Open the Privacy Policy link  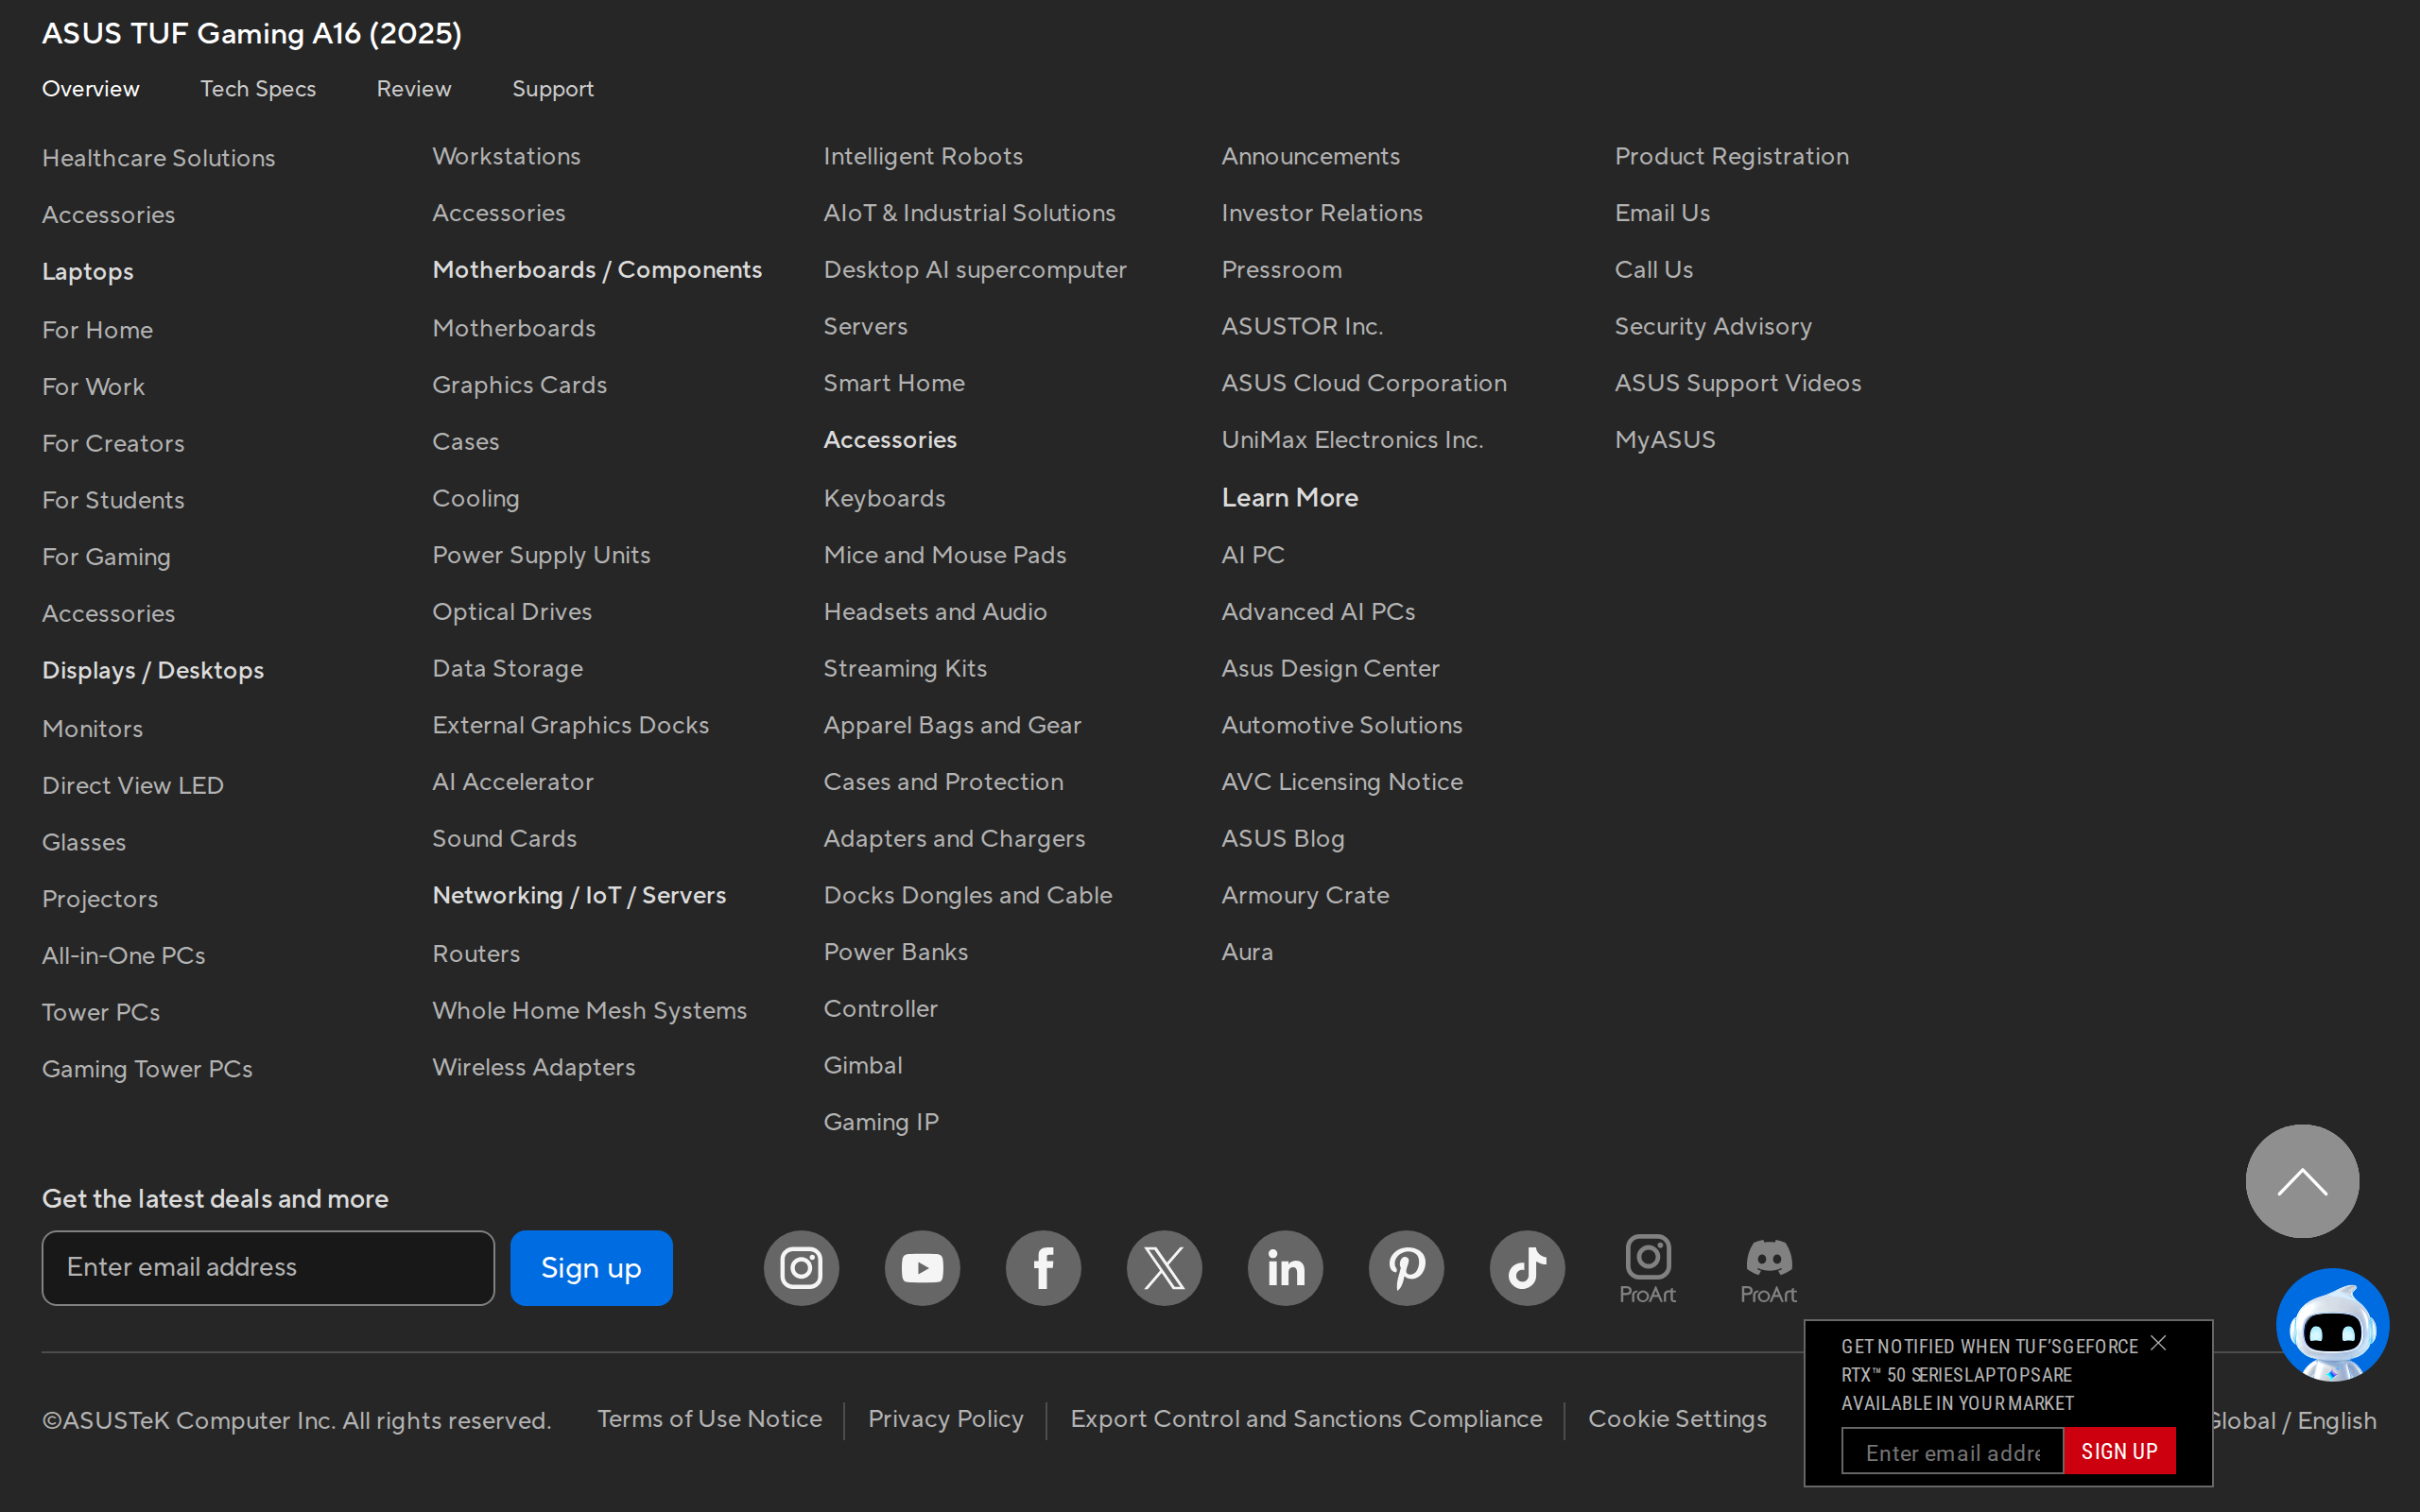(x=945, y=1419)
